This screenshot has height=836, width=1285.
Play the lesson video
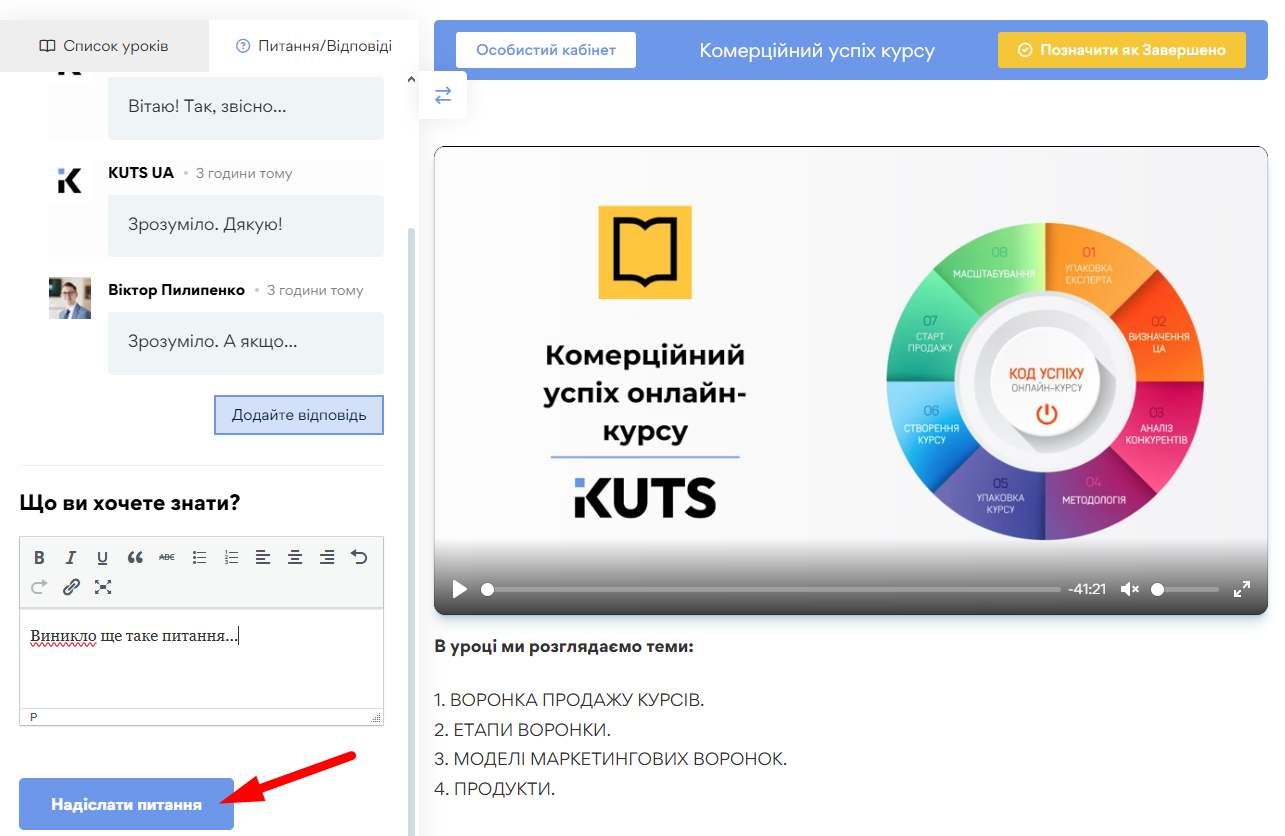click(x=459, y=589)
